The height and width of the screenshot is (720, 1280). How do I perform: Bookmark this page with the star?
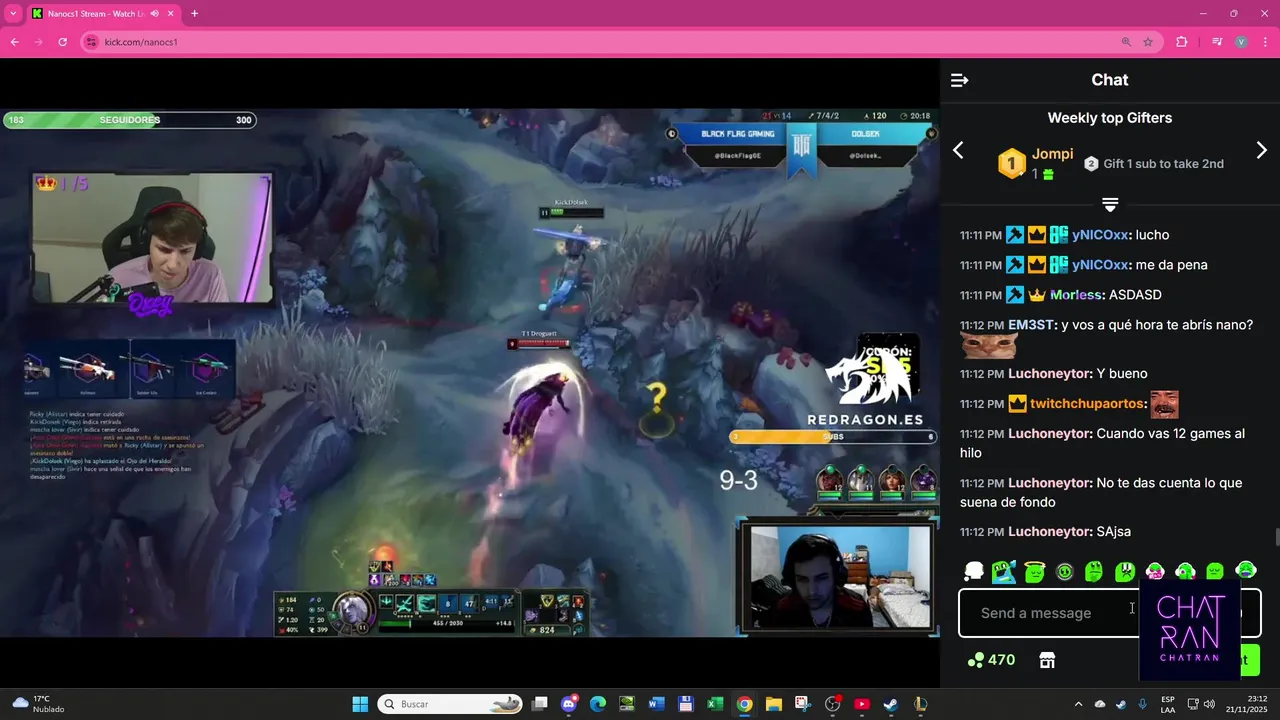[1148, 42]
